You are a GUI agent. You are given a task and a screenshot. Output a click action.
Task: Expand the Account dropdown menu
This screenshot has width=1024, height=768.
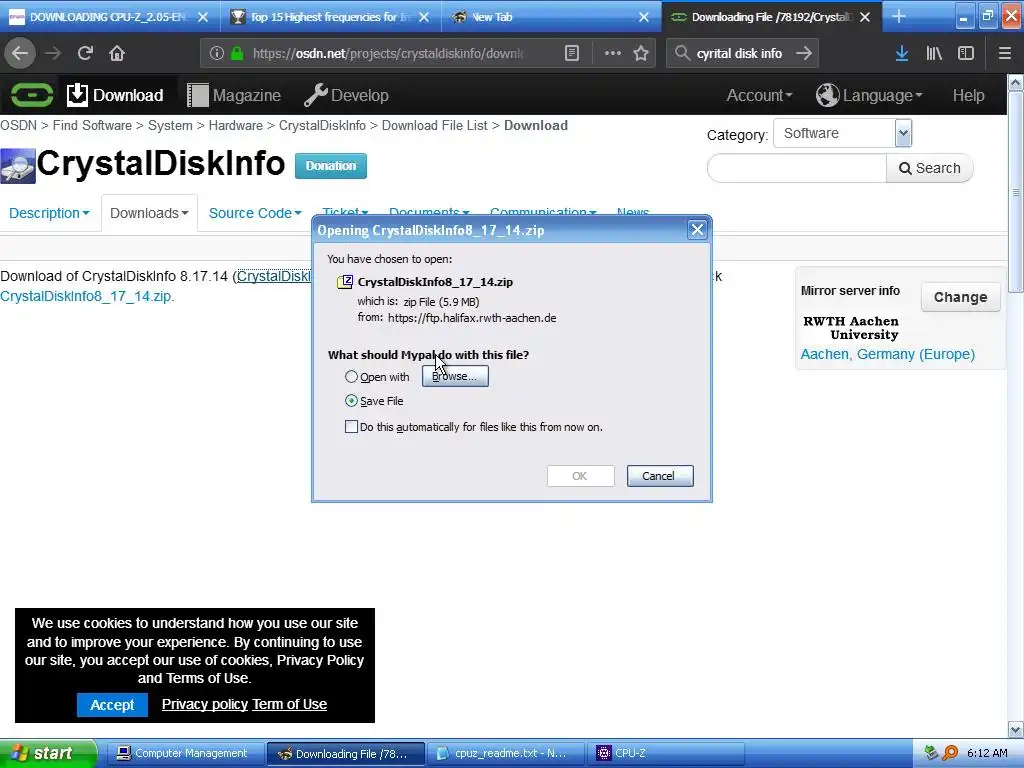point(759,95)
